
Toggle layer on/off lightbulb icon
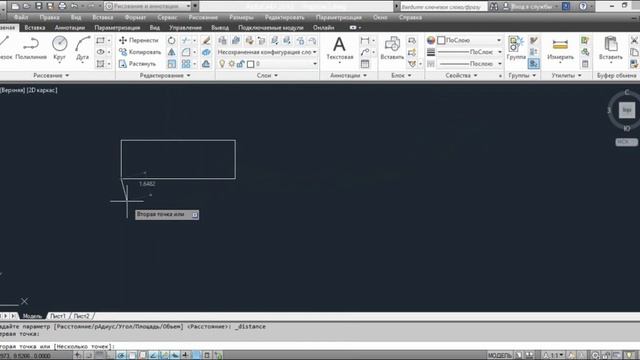(222, 64)
